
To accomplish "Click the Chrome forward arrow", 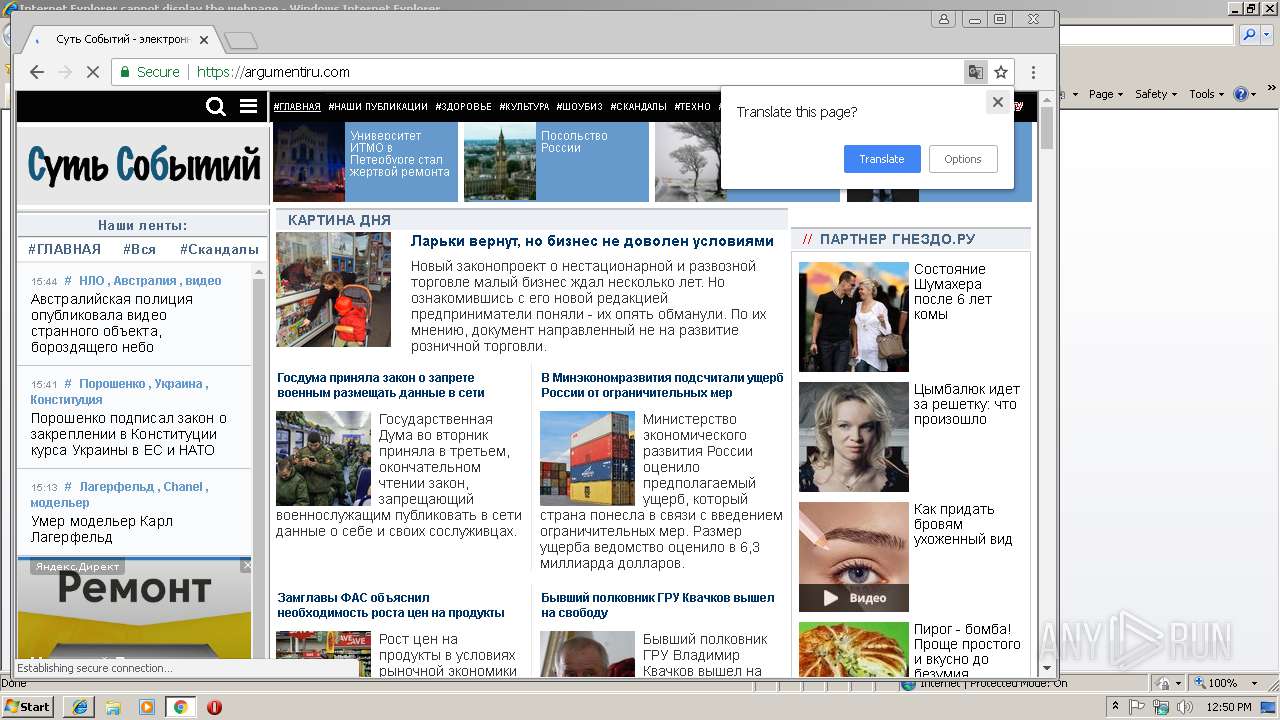I will [x=65, y=72].
